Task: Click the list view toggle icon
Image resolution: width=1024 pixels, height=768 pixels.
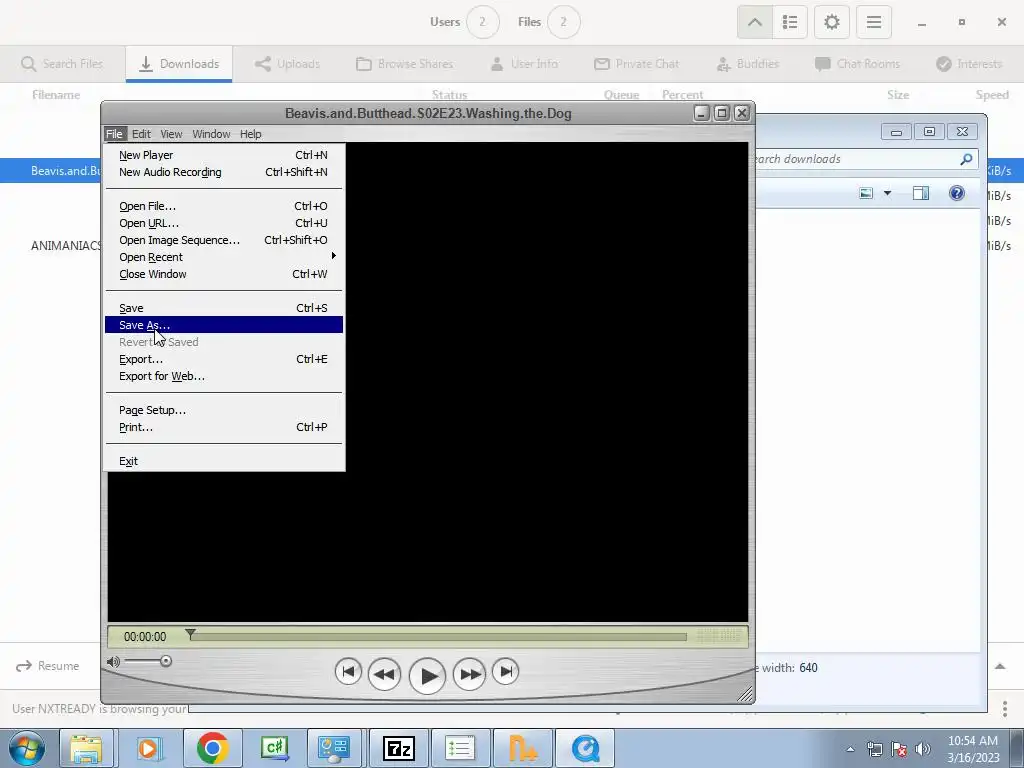Action: point(790,22)
